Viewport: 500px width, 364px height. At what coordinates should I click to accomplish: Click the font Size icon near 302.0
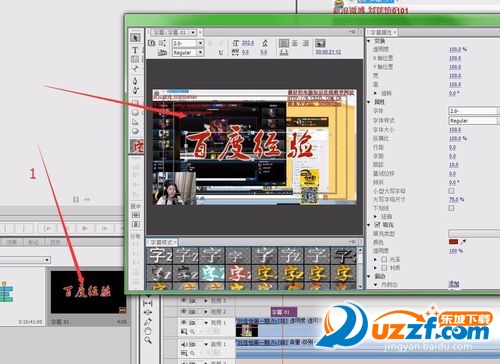236,43
